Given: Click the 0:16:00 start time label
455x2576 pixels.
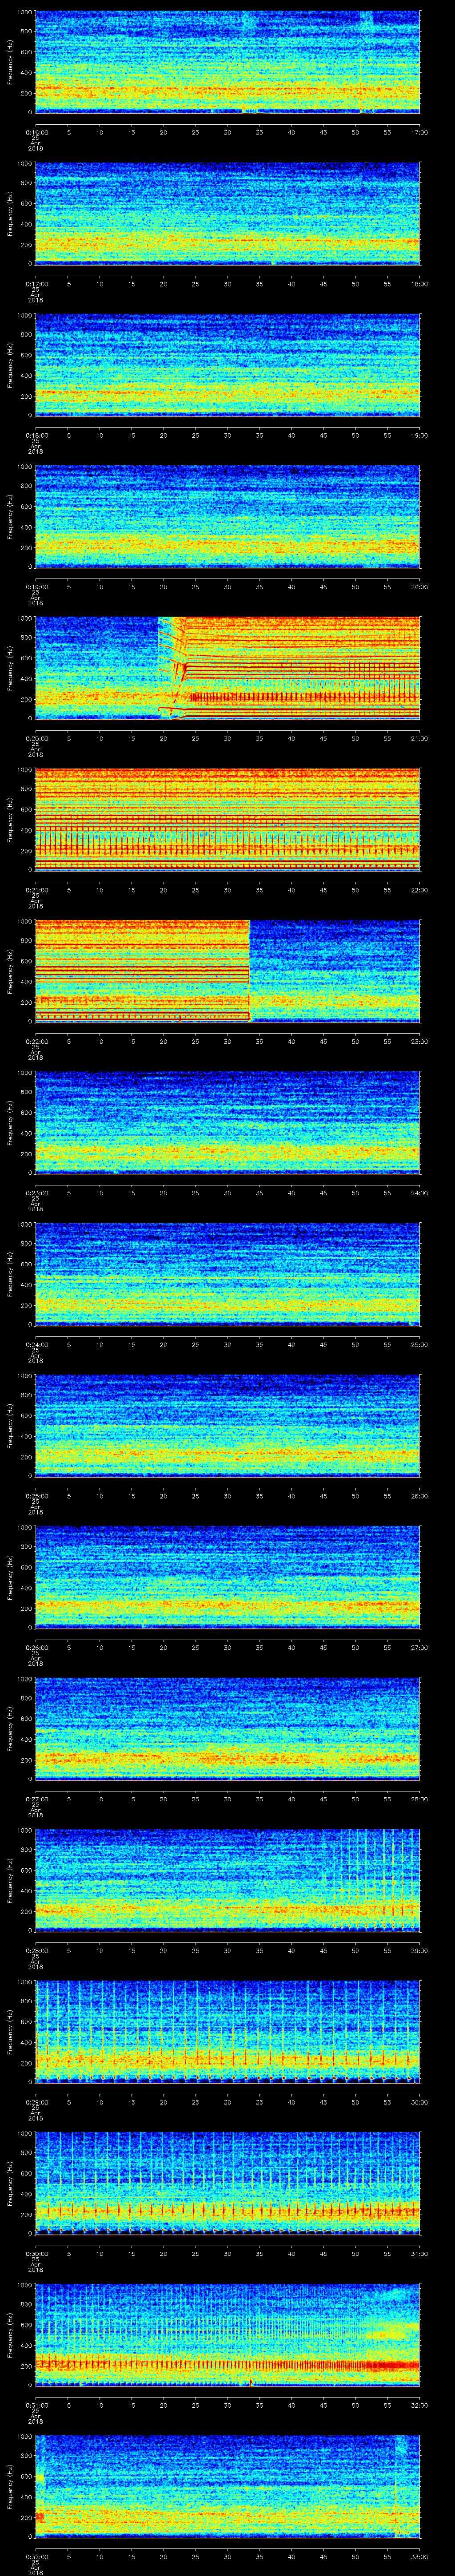Looking at the screenshot, I should coord(35,131).
